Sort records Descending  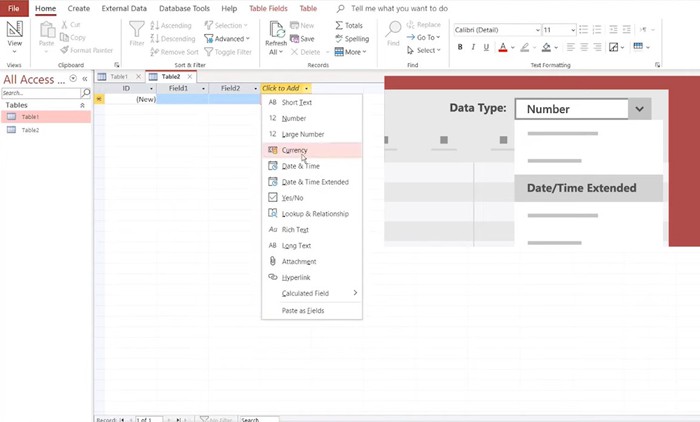pos(173,38)
